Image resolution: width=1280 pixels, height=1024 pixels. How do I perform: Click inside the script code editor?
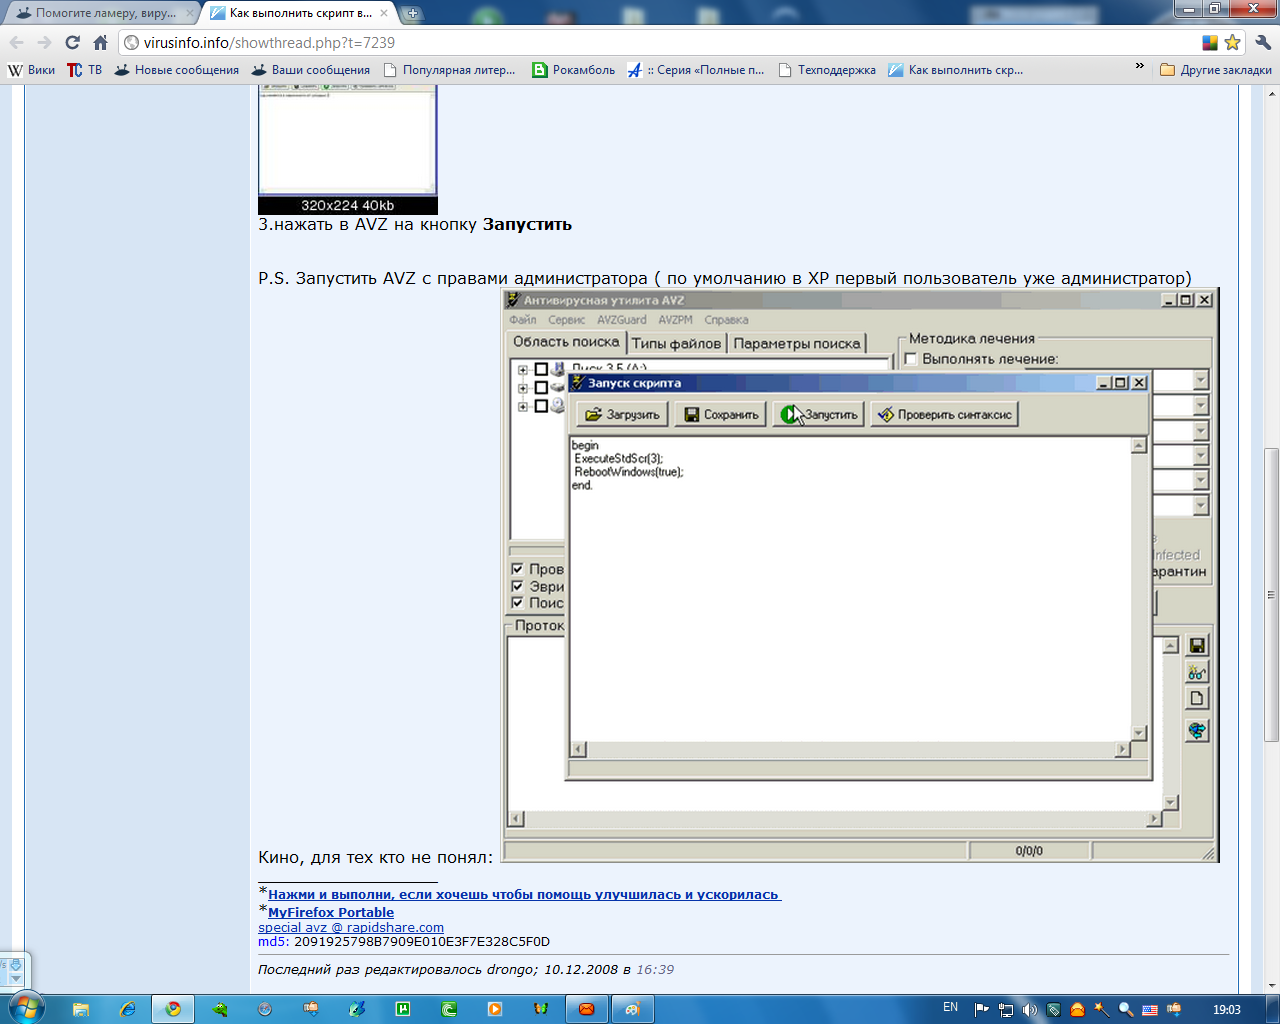pyautogui.click(x=850, y=589)
